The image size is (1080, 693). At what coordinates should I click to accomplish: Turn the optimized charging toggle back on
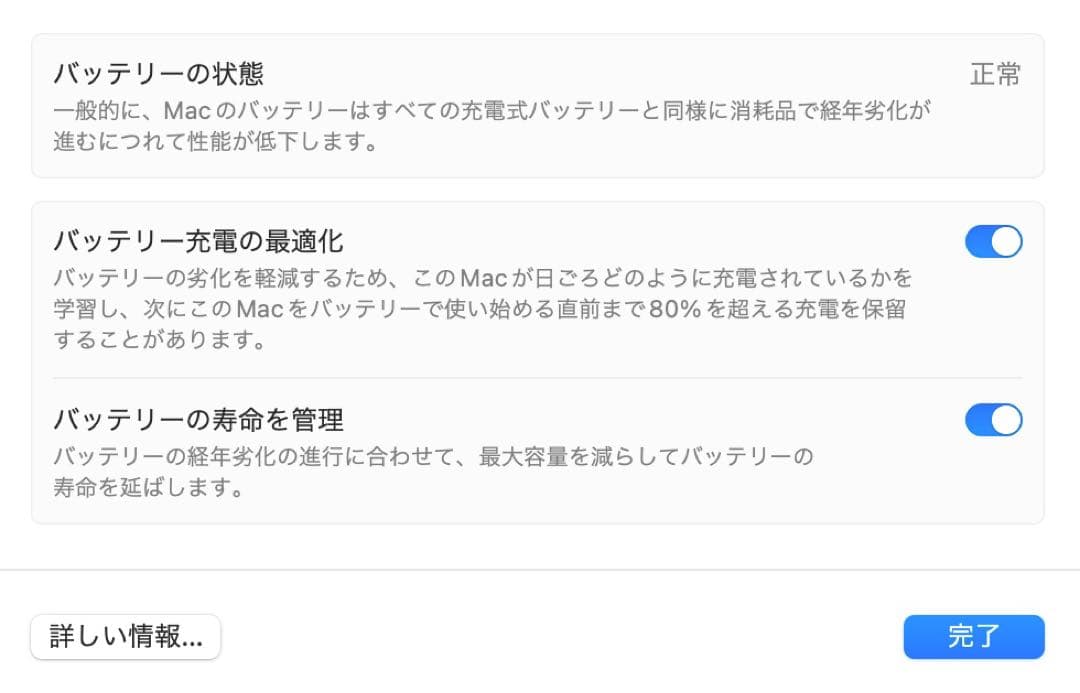993,241
